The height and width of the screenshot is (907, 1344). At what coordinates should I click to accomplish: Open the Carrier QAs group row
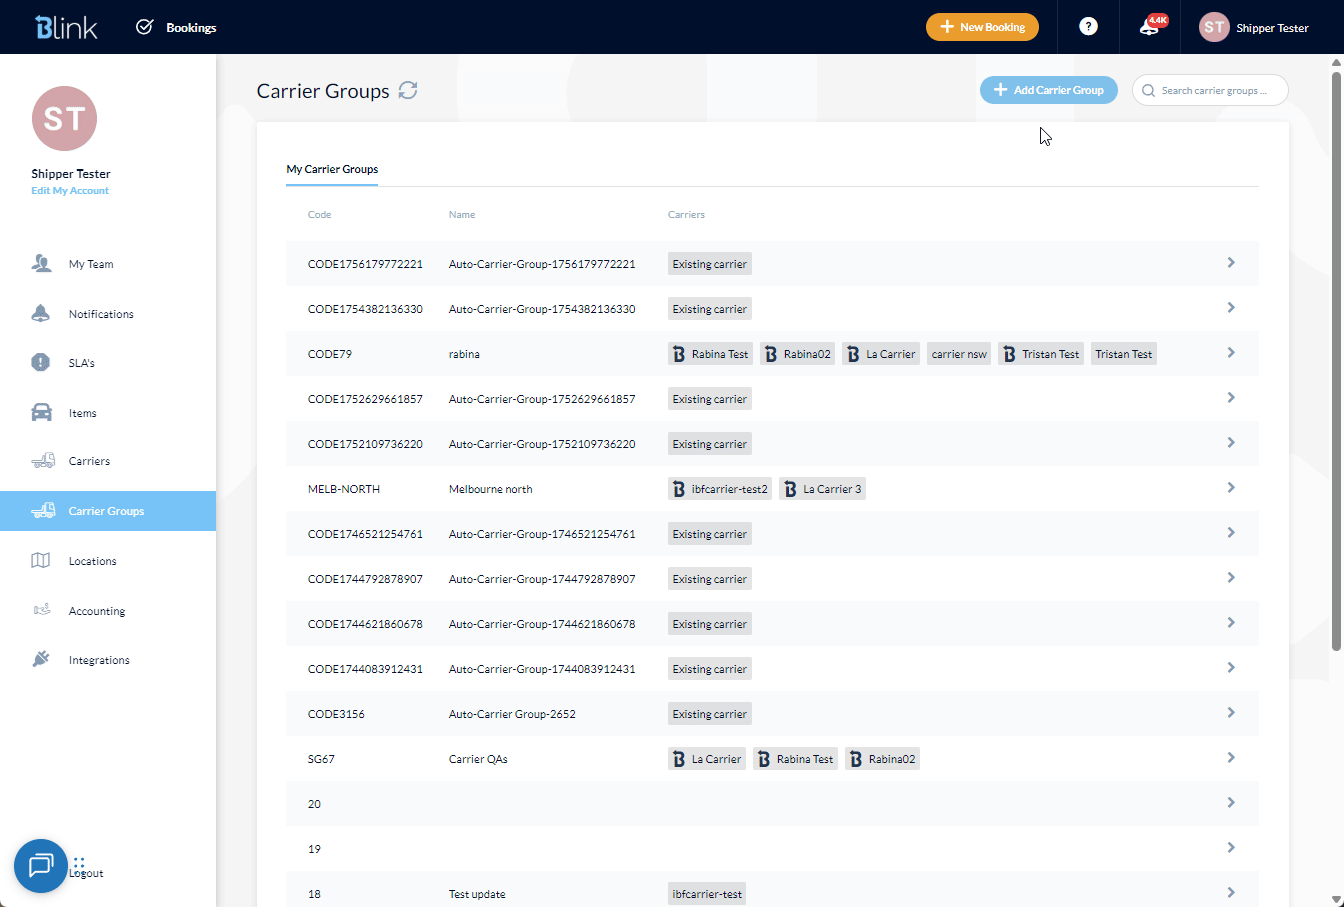(x=1231, y=758)
